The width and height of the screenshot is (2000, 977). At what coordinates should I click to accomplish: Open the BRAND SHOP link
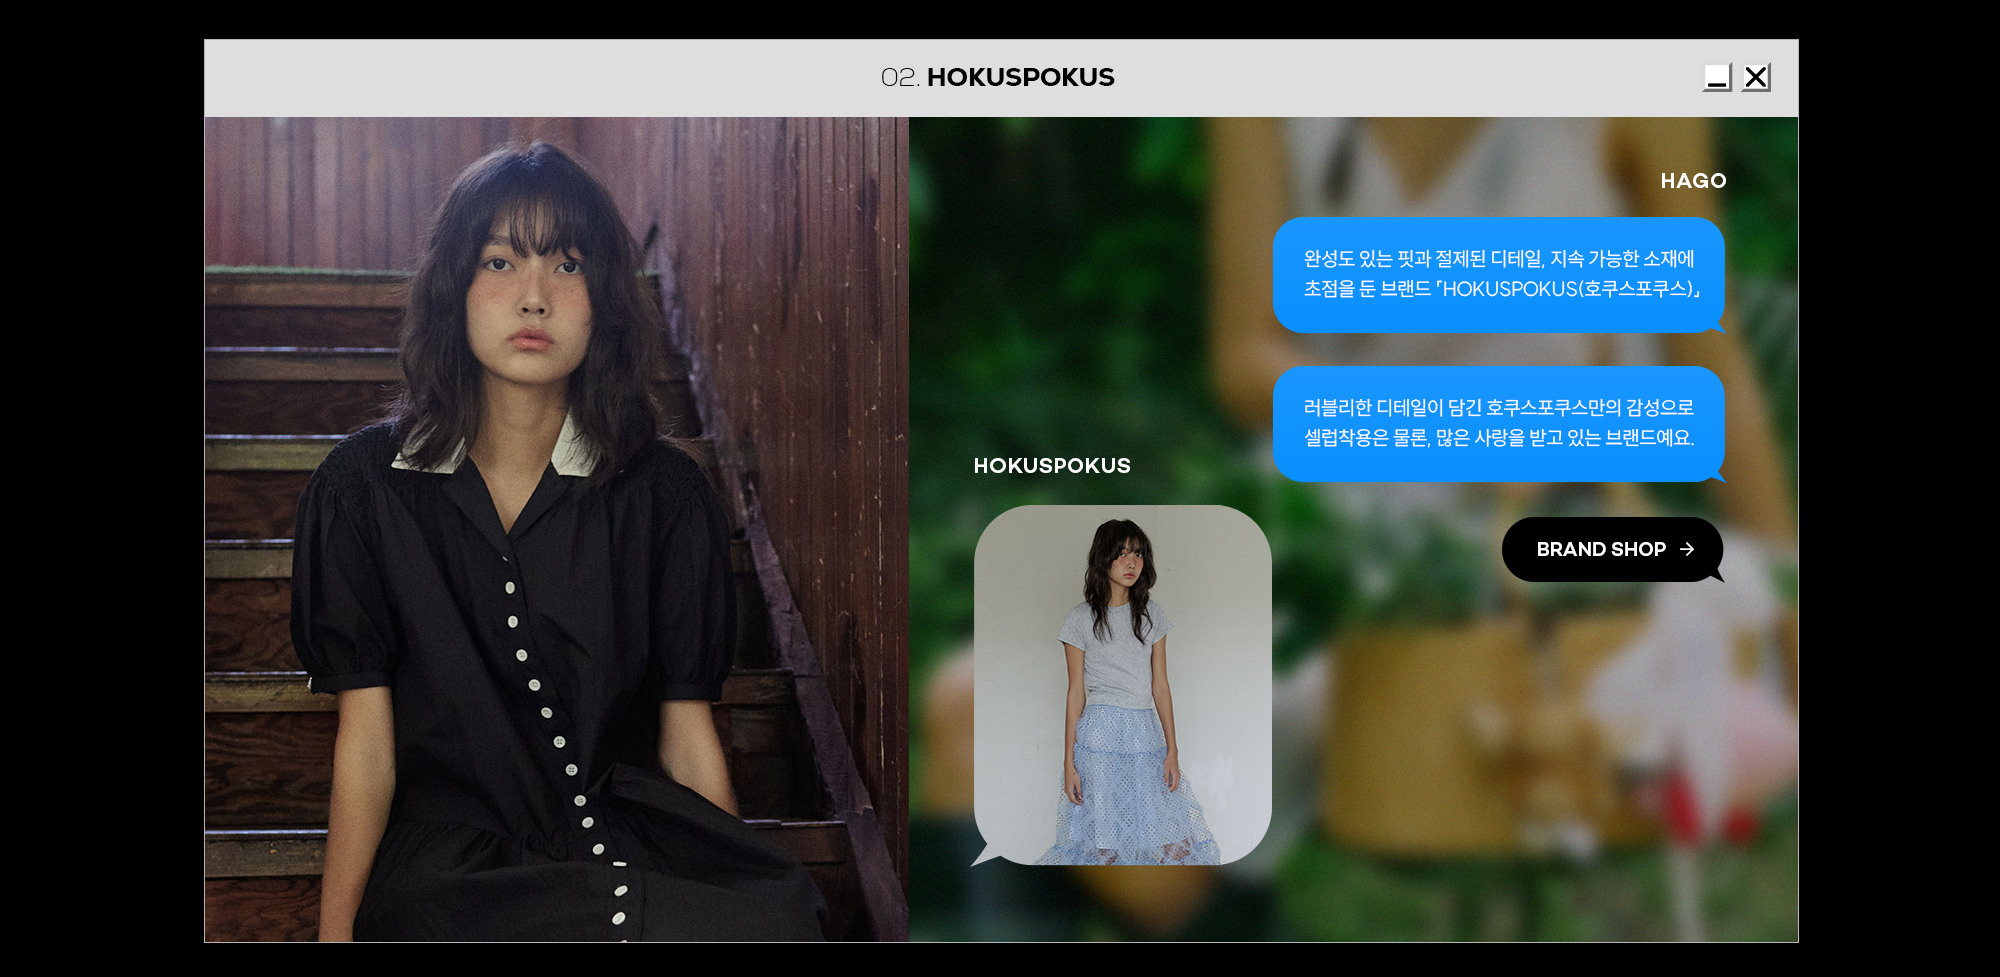[1612, 549]
